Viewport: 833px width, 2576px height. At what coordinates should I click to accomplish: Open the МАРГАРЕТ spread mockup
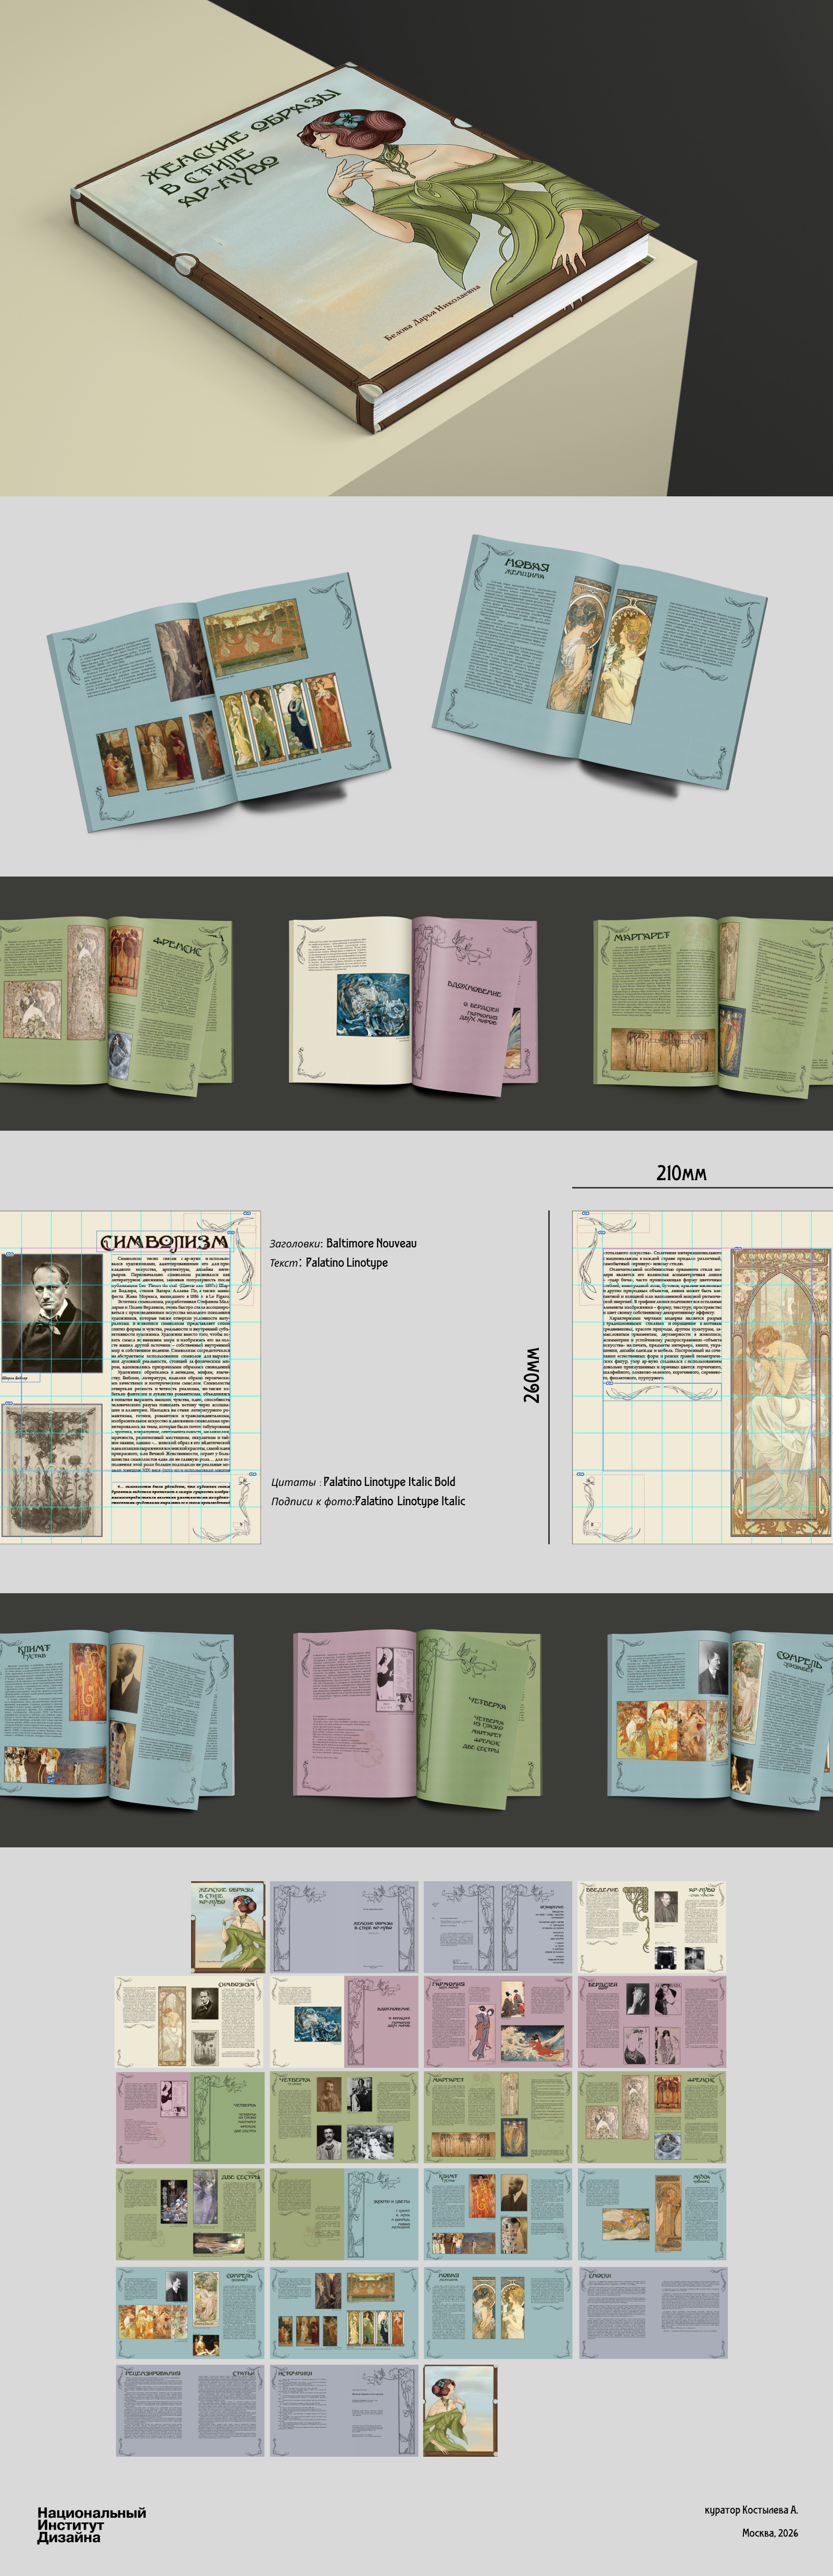point(712,1003)
